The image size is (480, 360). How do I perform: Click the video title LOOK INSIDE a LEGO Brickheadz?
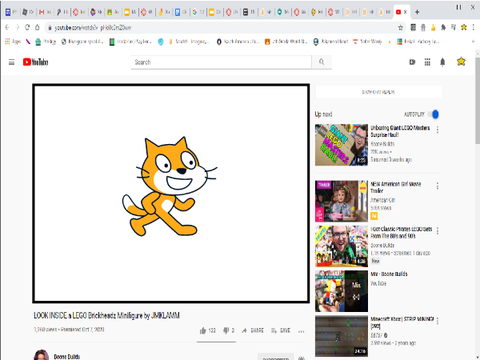(x=107, y=315)
